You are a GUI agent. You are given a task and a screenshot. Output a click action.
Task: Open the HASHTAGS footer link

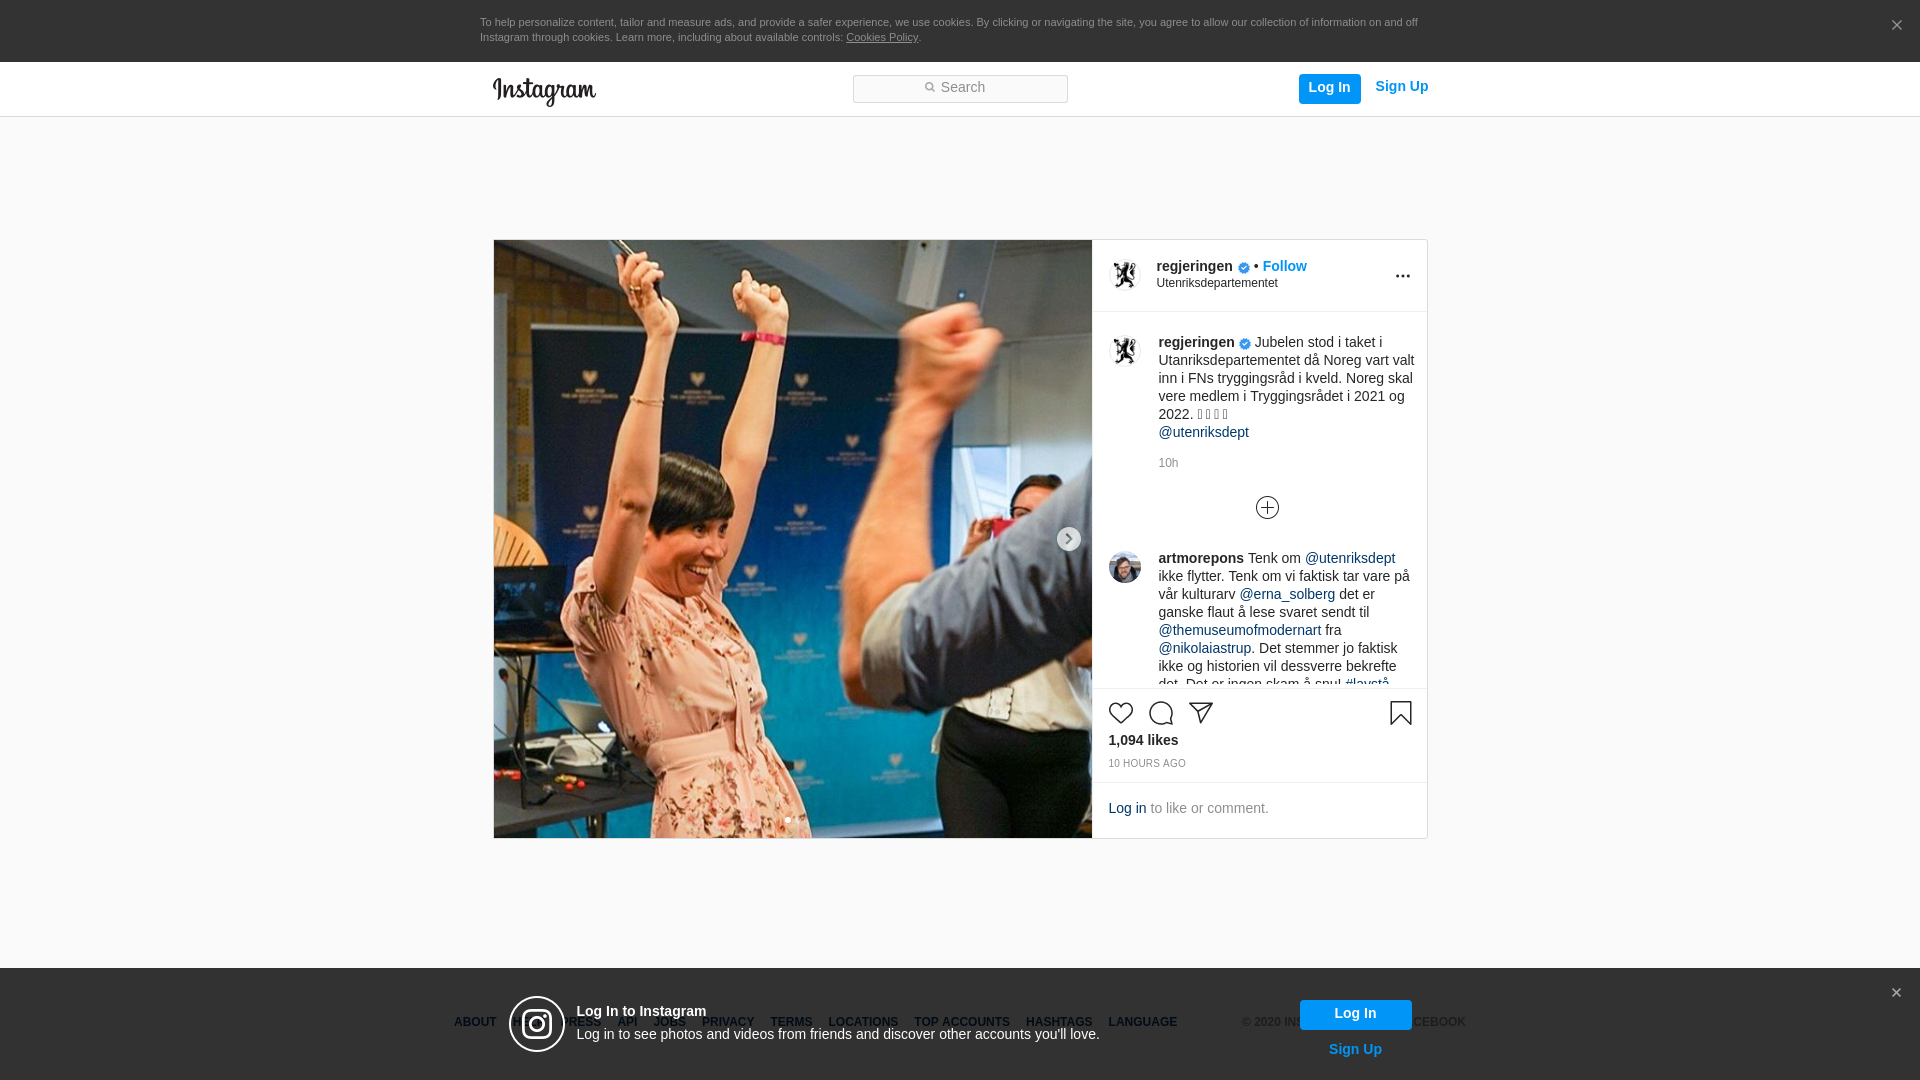click(x=1059, y=1022)
